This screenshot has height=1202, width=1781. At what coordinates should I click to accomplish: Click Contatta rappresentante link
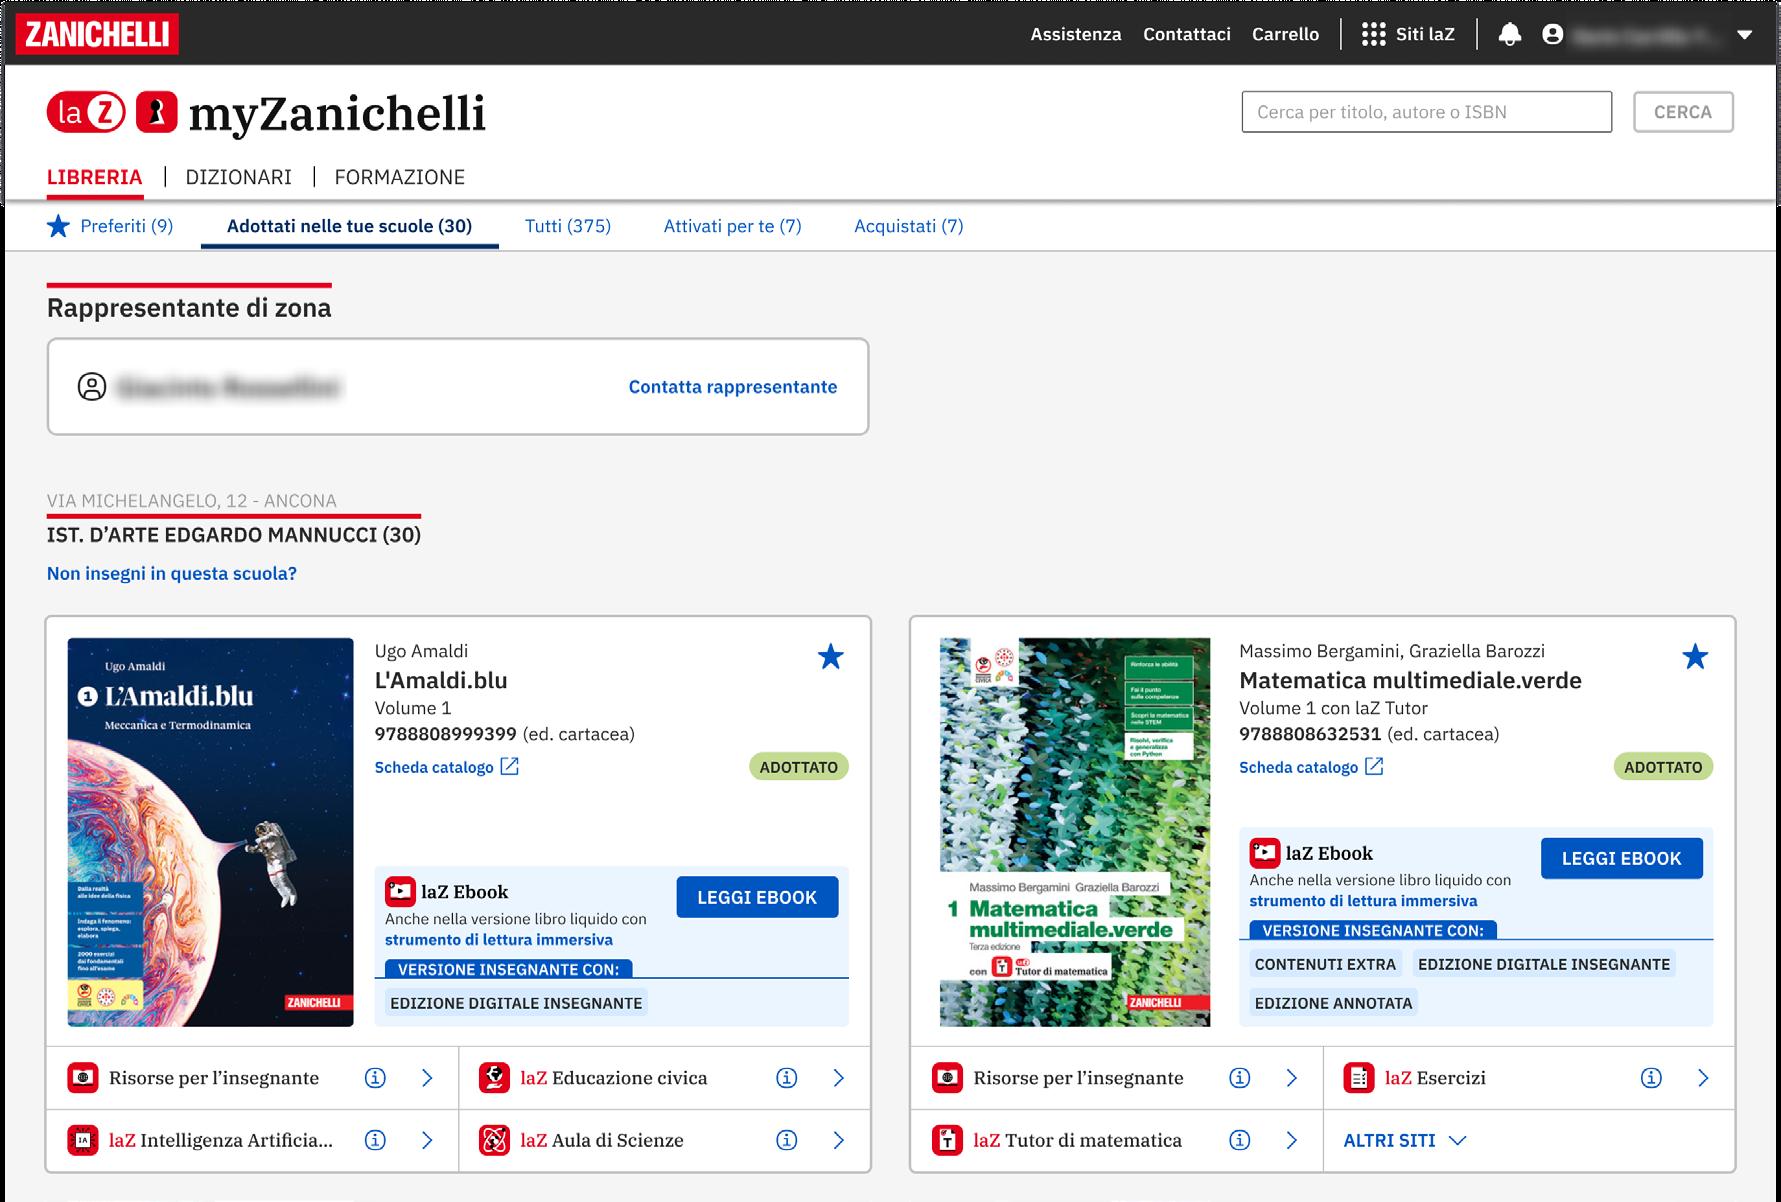(x=733, y=387)
